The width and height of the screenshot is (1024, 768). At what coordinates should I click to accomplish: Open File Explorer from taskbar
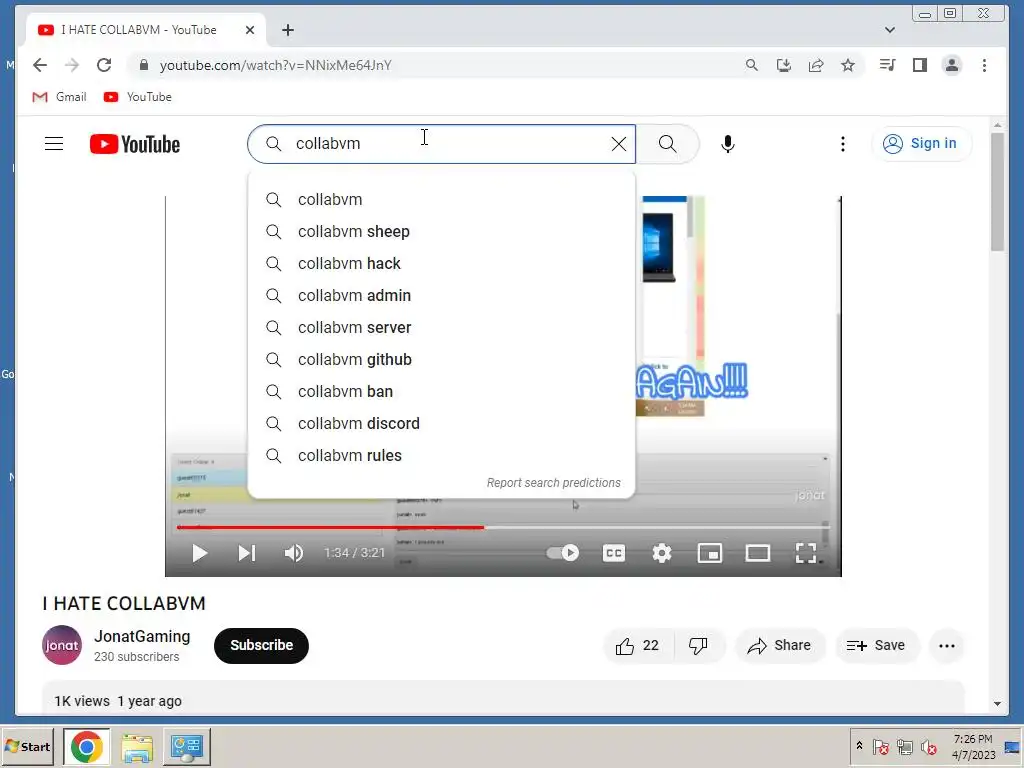137,746
